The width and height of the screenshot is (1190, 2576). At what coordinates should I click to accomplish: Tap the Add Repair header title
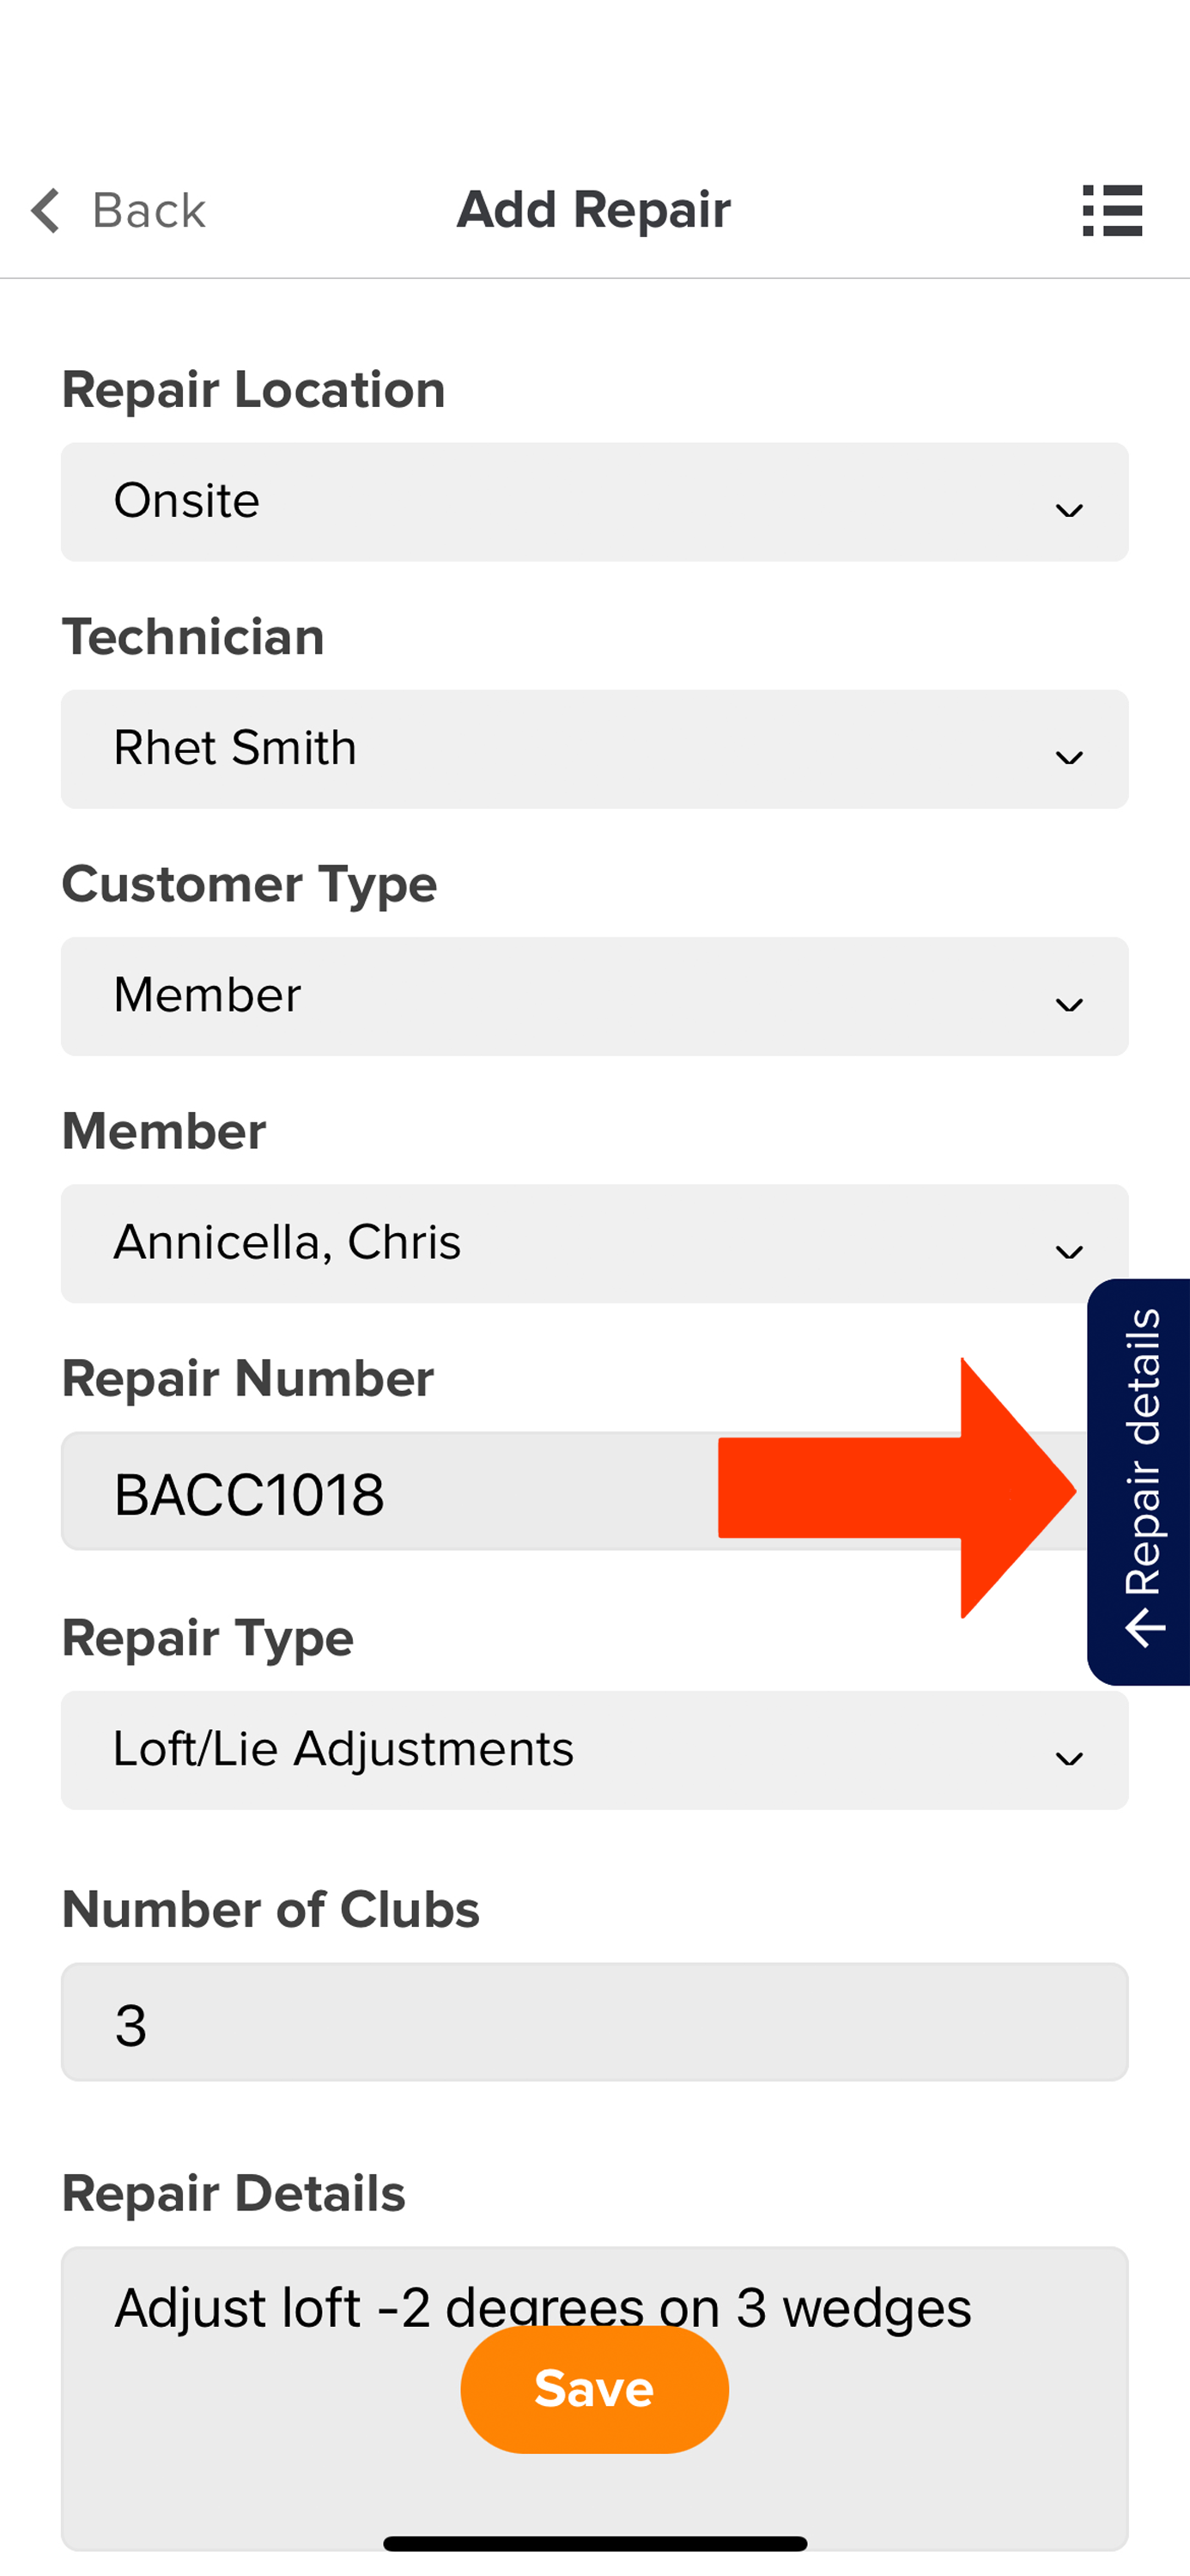pyautogui.click(x=594, y=210)
